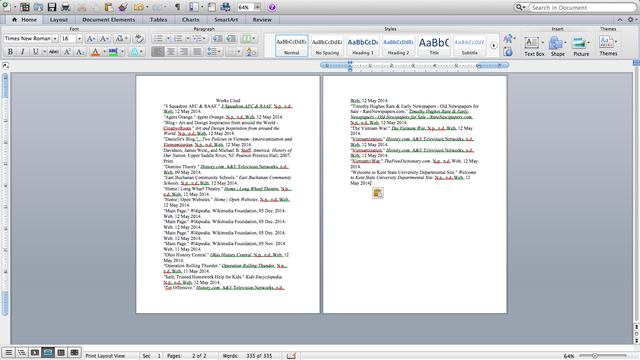Viewport: 640px width, 360px height.
Task: Undo the last action
Action: coord(139,7)
